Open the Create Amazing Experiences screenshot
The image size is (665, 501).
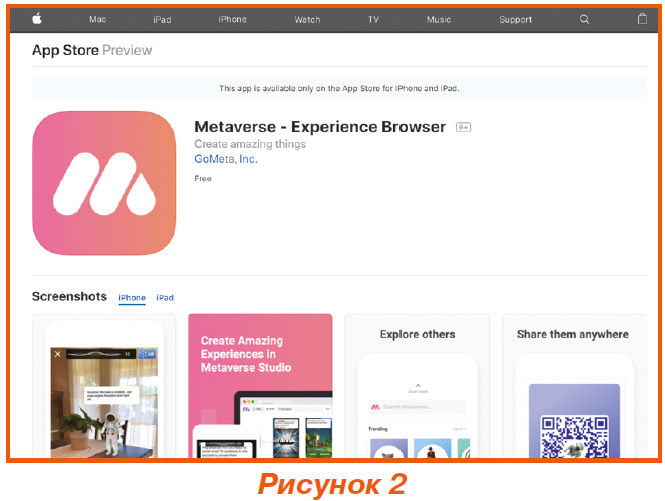pyautogui.click(x=260, y=386)
